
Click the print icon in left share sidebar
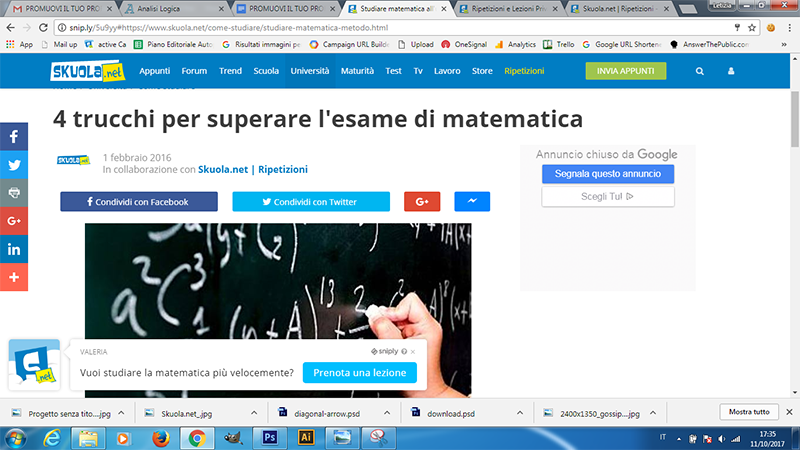coord(14,193)
